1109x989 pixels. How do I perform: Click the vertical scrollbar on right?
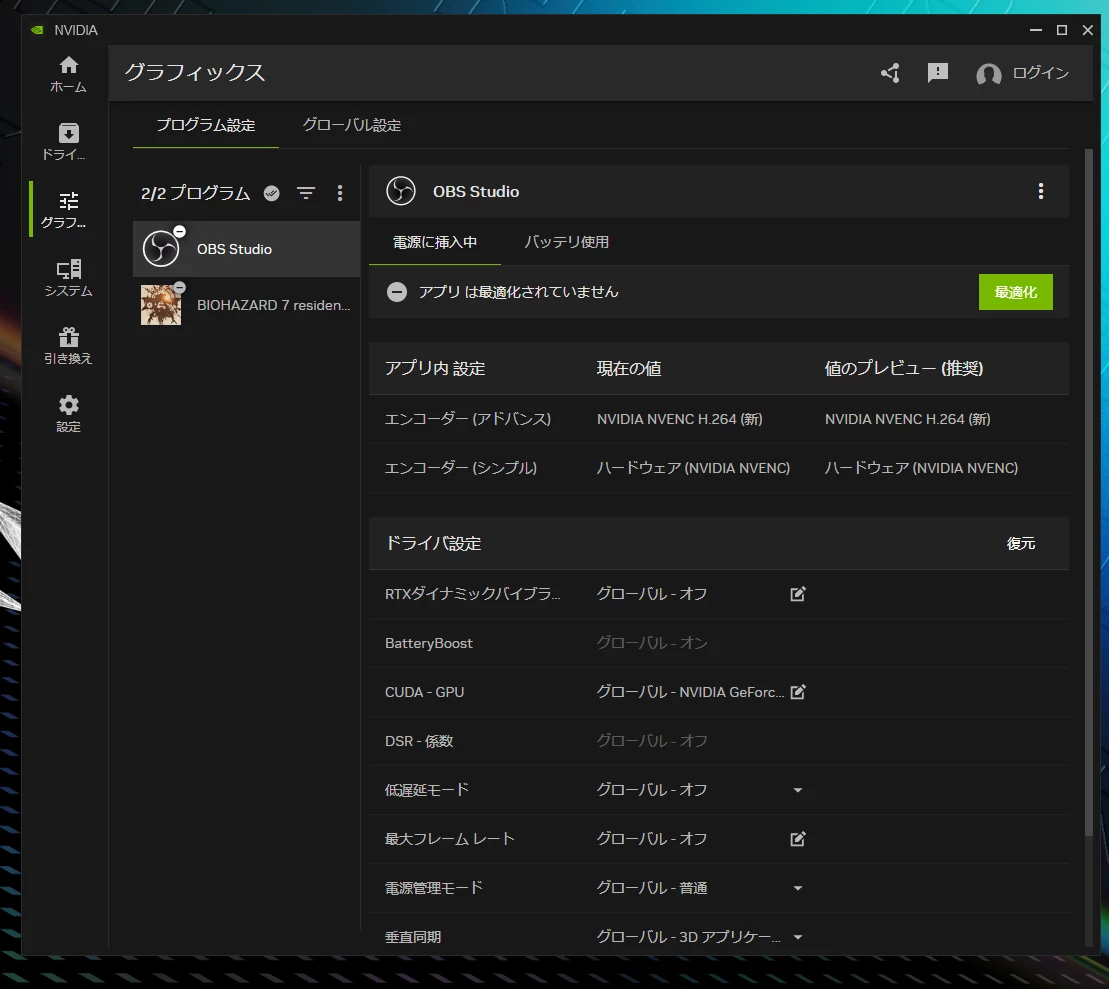tap(1088, 492)
